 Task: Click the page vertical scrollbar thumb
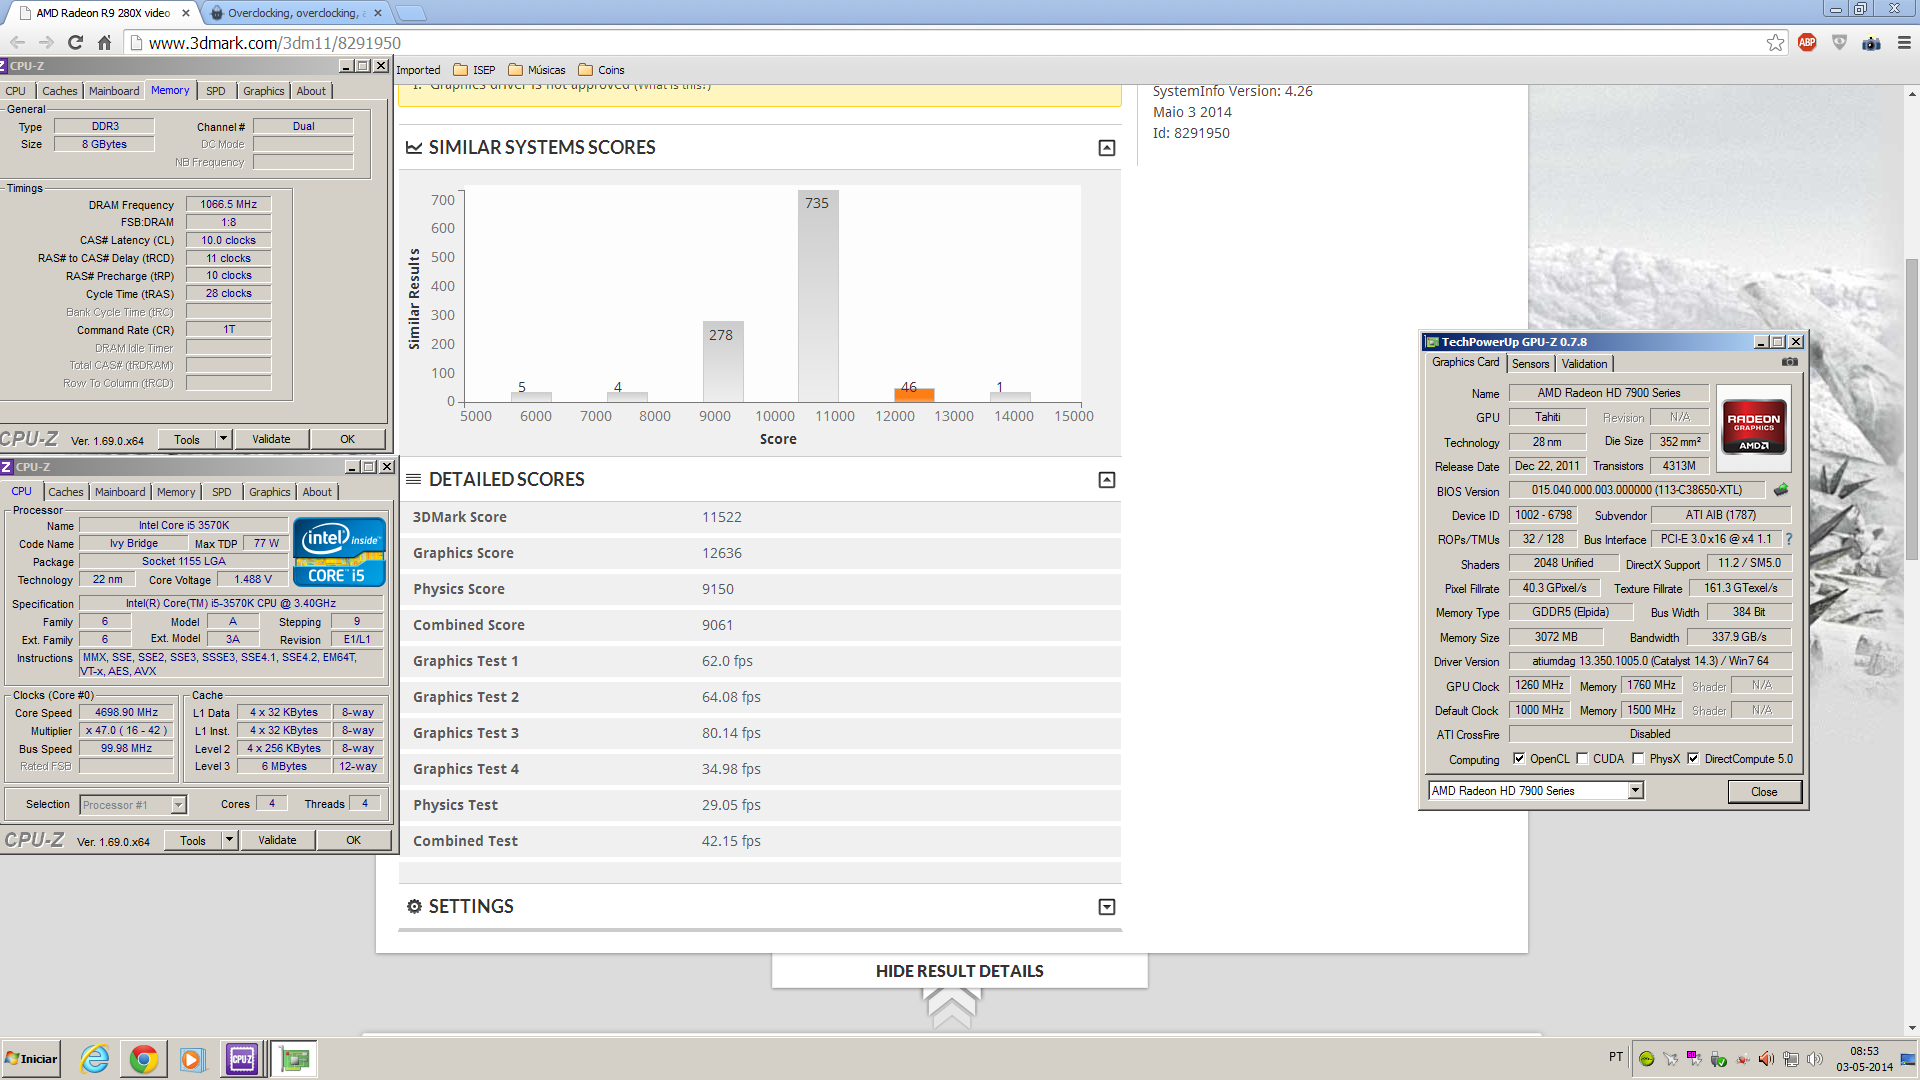click(x=1912, y=410)
